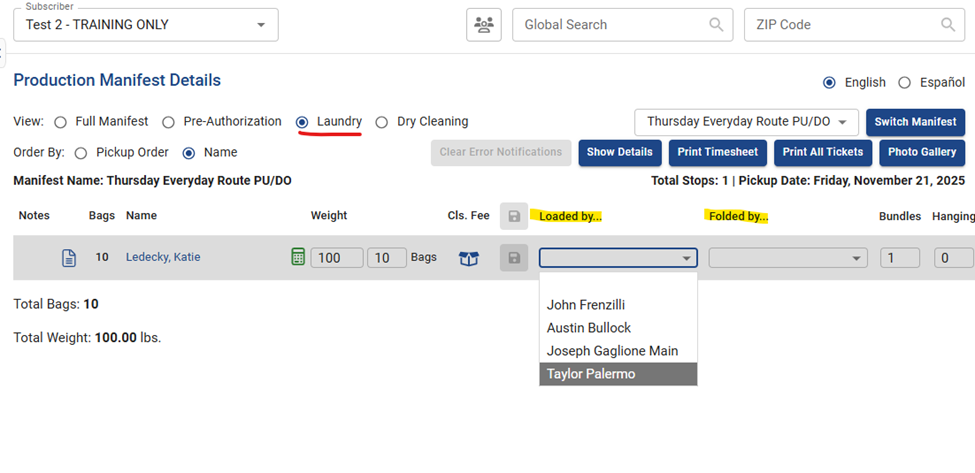Expand the Thursday Everyday Route manifest dropdown

746,122
